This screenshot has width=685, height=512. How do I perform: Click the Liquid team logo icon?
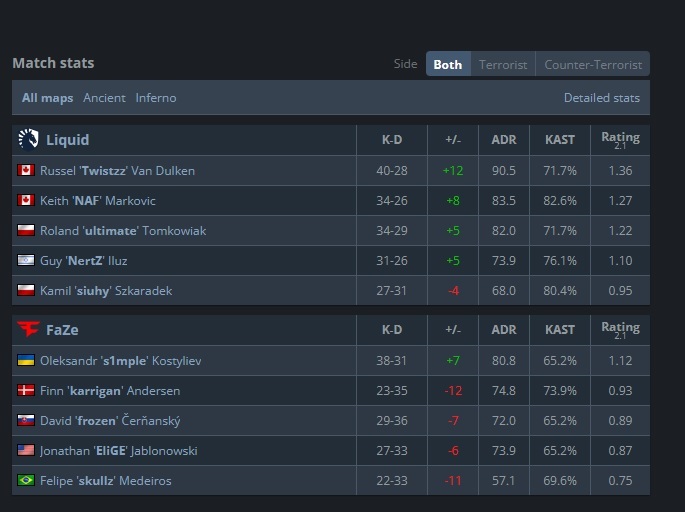click(x=28, y=140)
